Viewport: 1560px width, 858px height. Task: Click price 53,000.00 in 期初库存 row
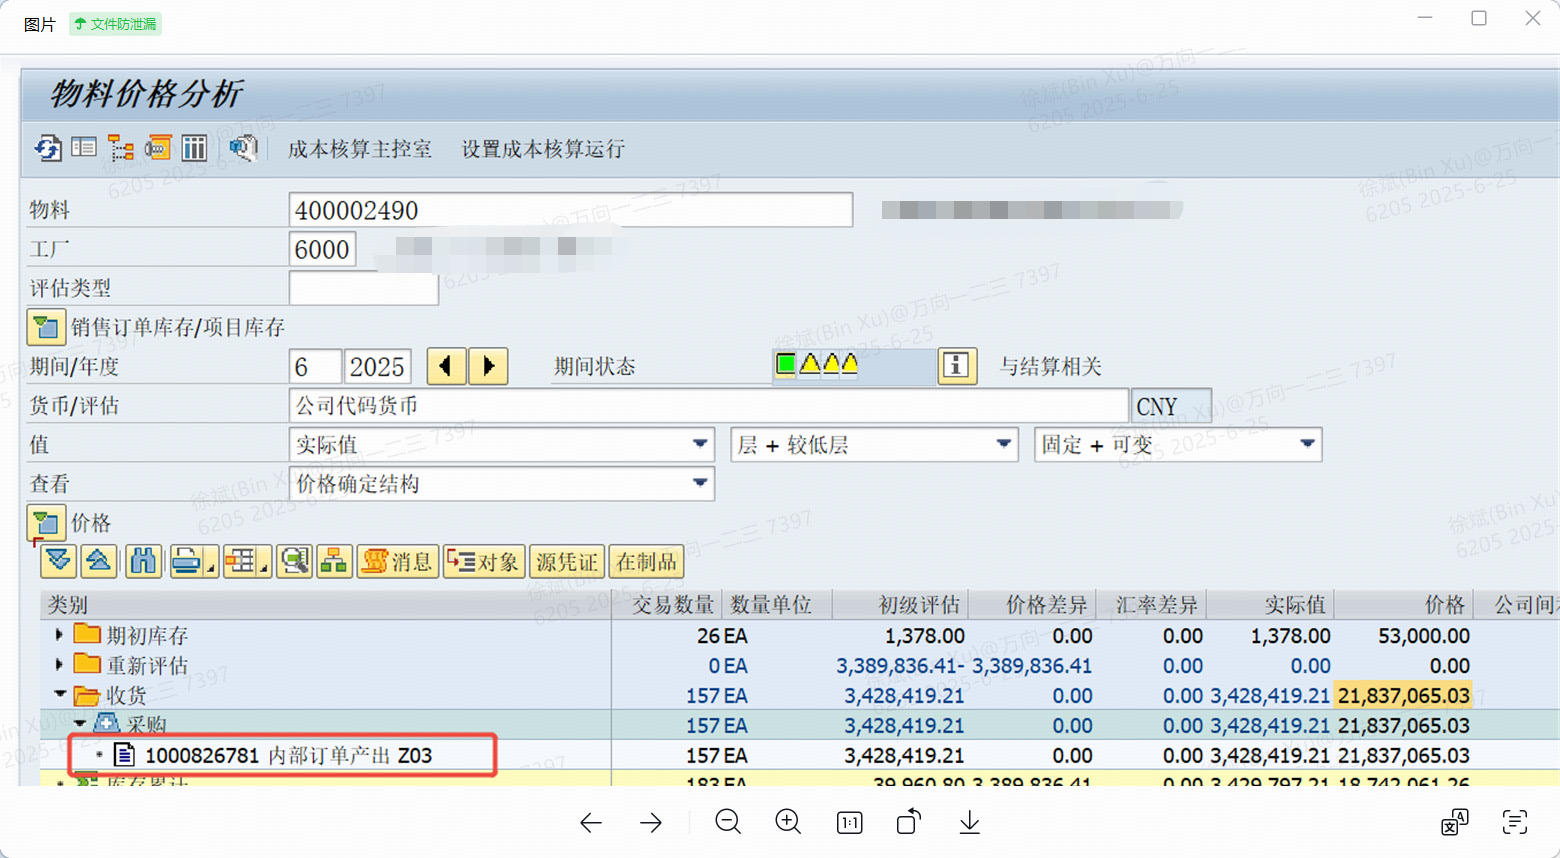coord(1424,636)
